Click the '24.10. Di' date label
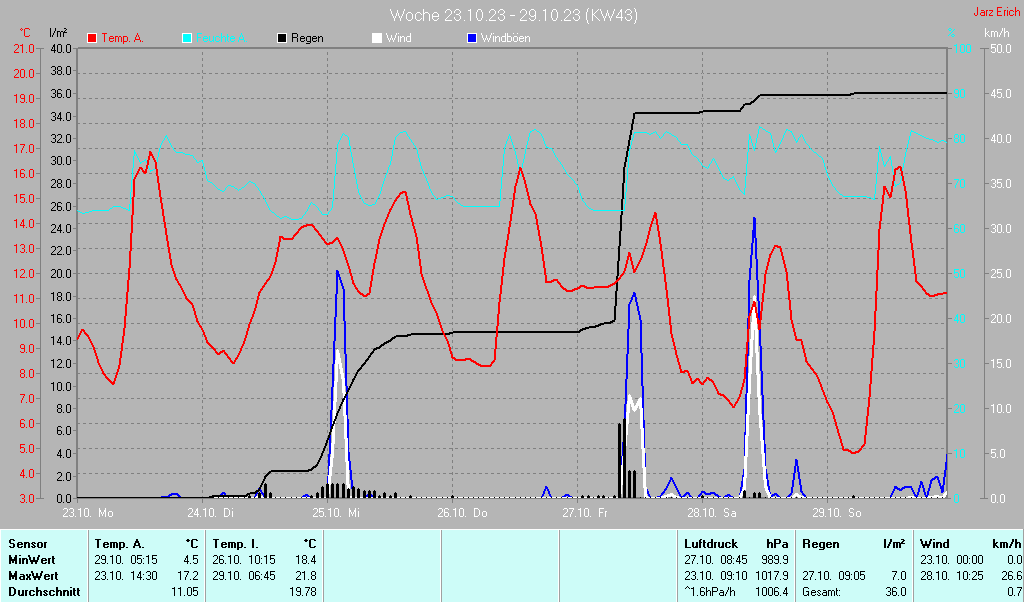Screen dimensions: 1024x602 click(210, 513)
